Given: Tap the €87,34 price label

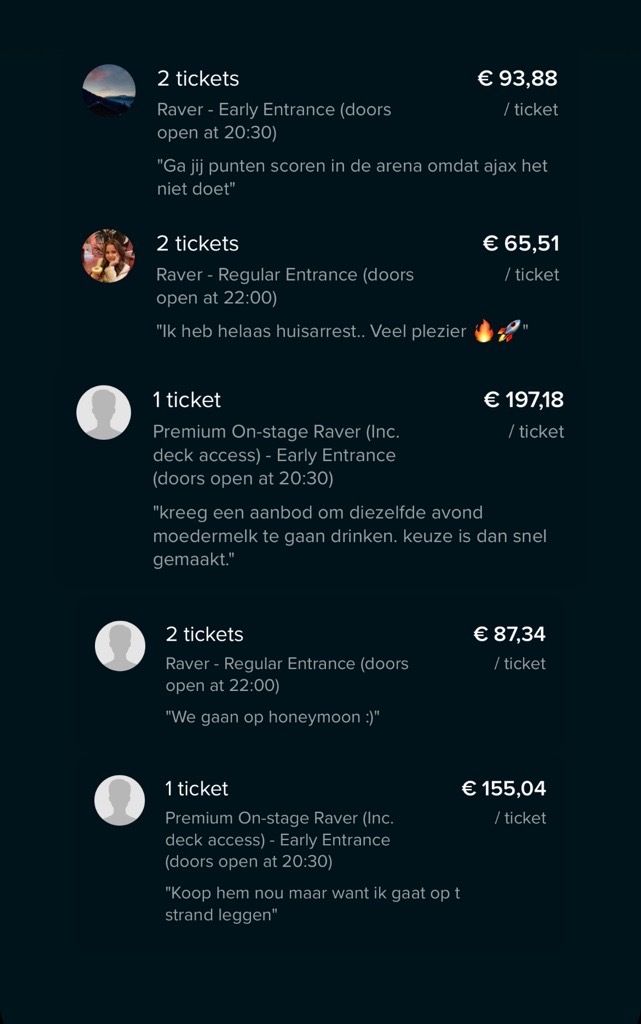Looking at the screenshot, I should pos(509,634).
